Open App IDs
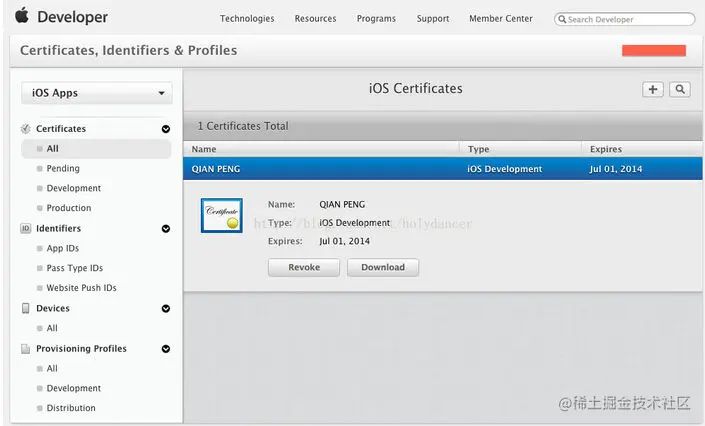Image resolution: width=705 pixels, height=426 pixels. click(62, 248)
